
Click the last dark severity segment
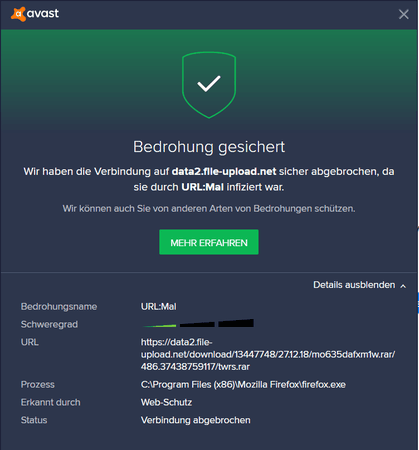tap(236, 323)
